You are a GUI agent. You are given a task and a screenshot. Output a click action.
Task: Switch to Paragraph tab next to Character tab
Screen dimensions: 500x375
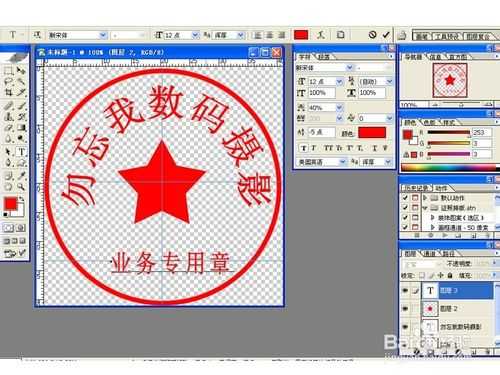pos(324,57)
